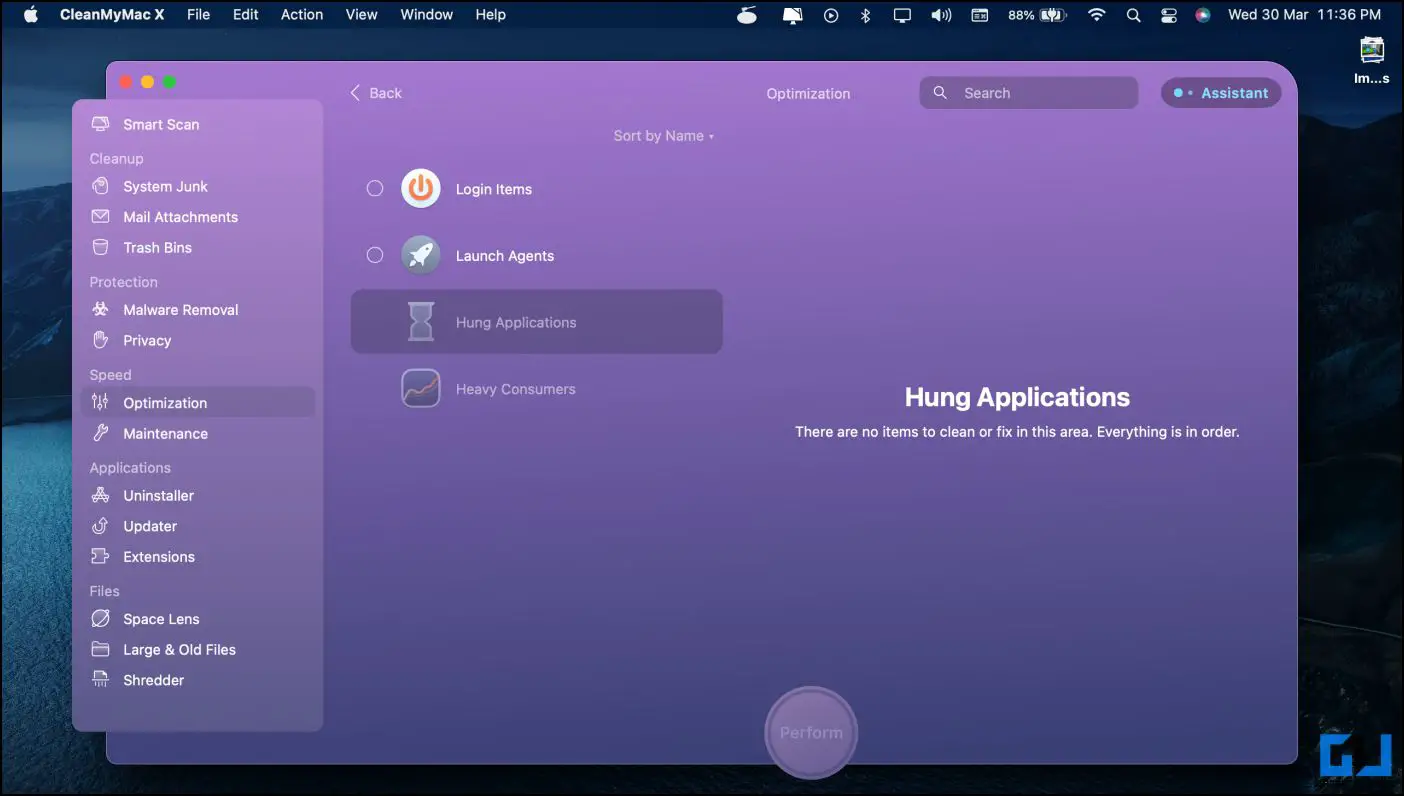Select 'Mail Attachments' label in sidebar
The height and width of the screenshot is (796, 1404).
pos(180,217)
